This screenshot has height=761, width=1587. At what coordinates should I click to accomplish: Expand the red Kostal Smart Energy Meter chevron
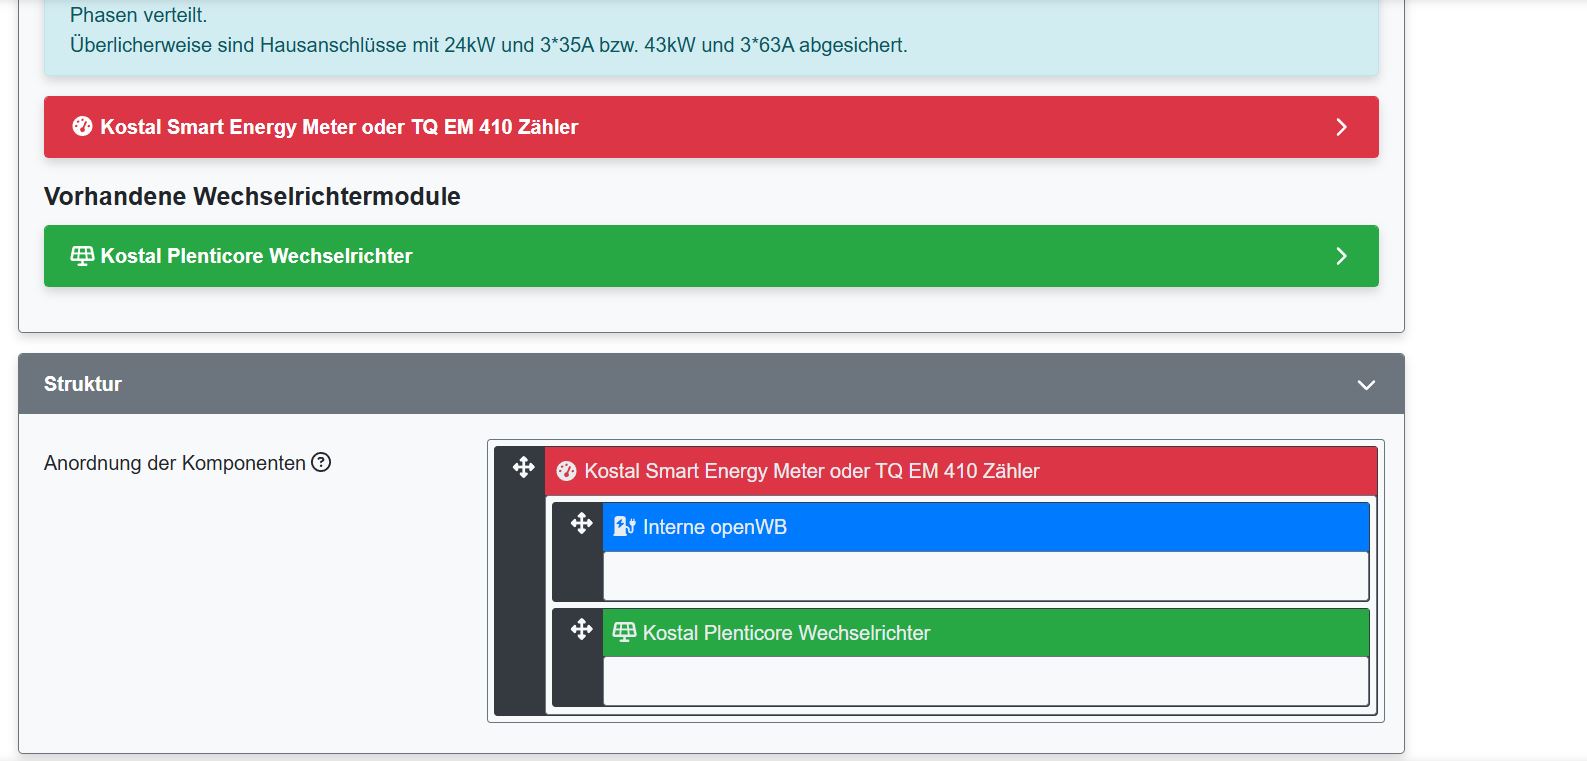coord(1342,127)
